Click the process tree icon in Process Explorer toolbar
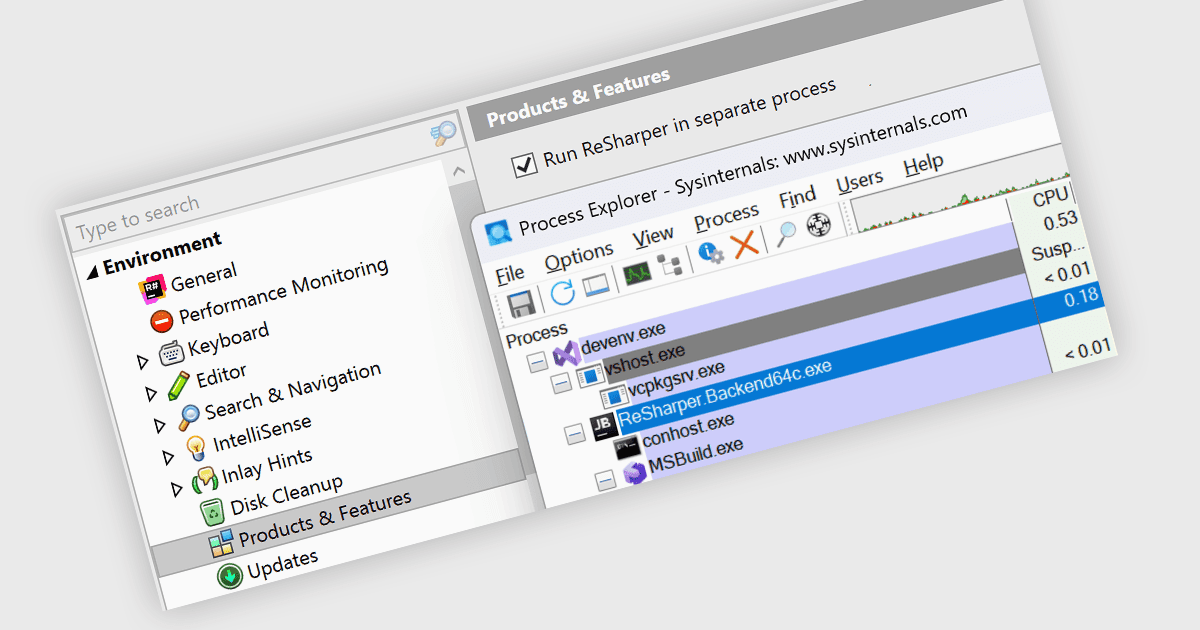The width and height of the screenshot is (1200, 630). (x=669, y=264)
